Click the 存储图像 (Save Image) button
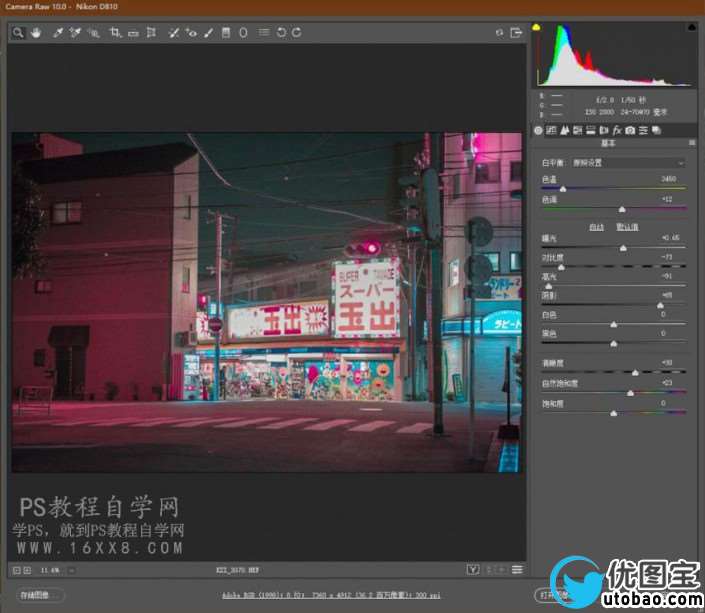The height and width of the screenshot is (613, 705). 38,595
